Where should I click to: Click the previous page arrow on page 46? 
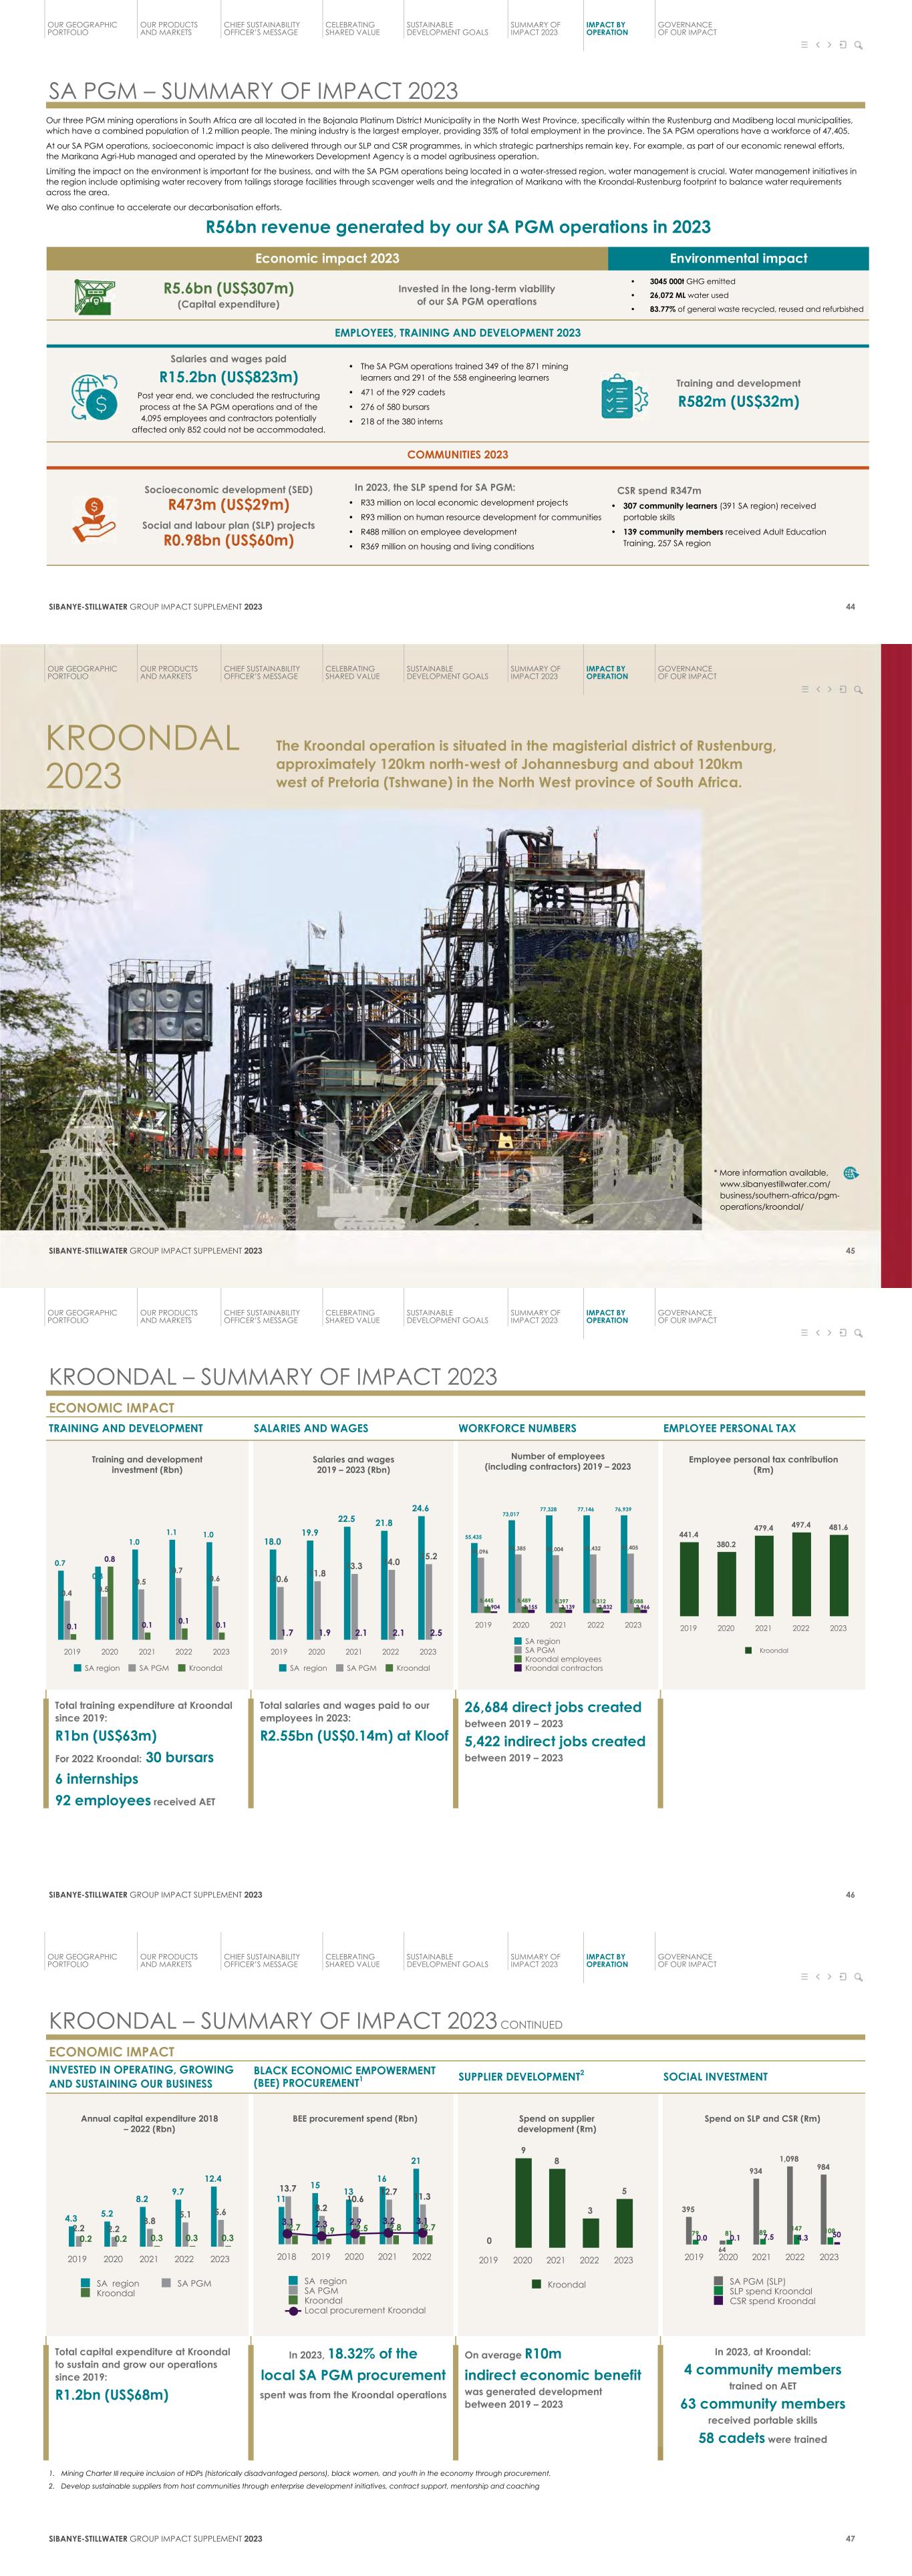(817, 1333)
